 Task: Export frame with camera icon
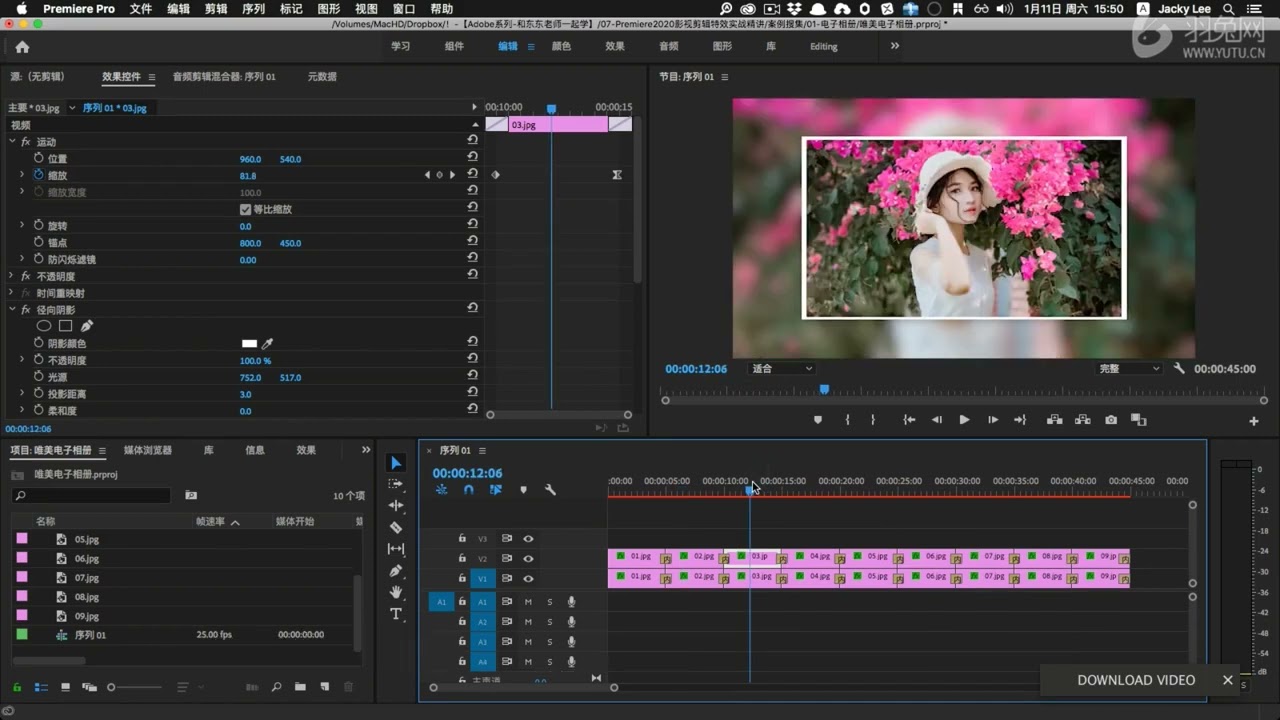tap(1111, 420)
